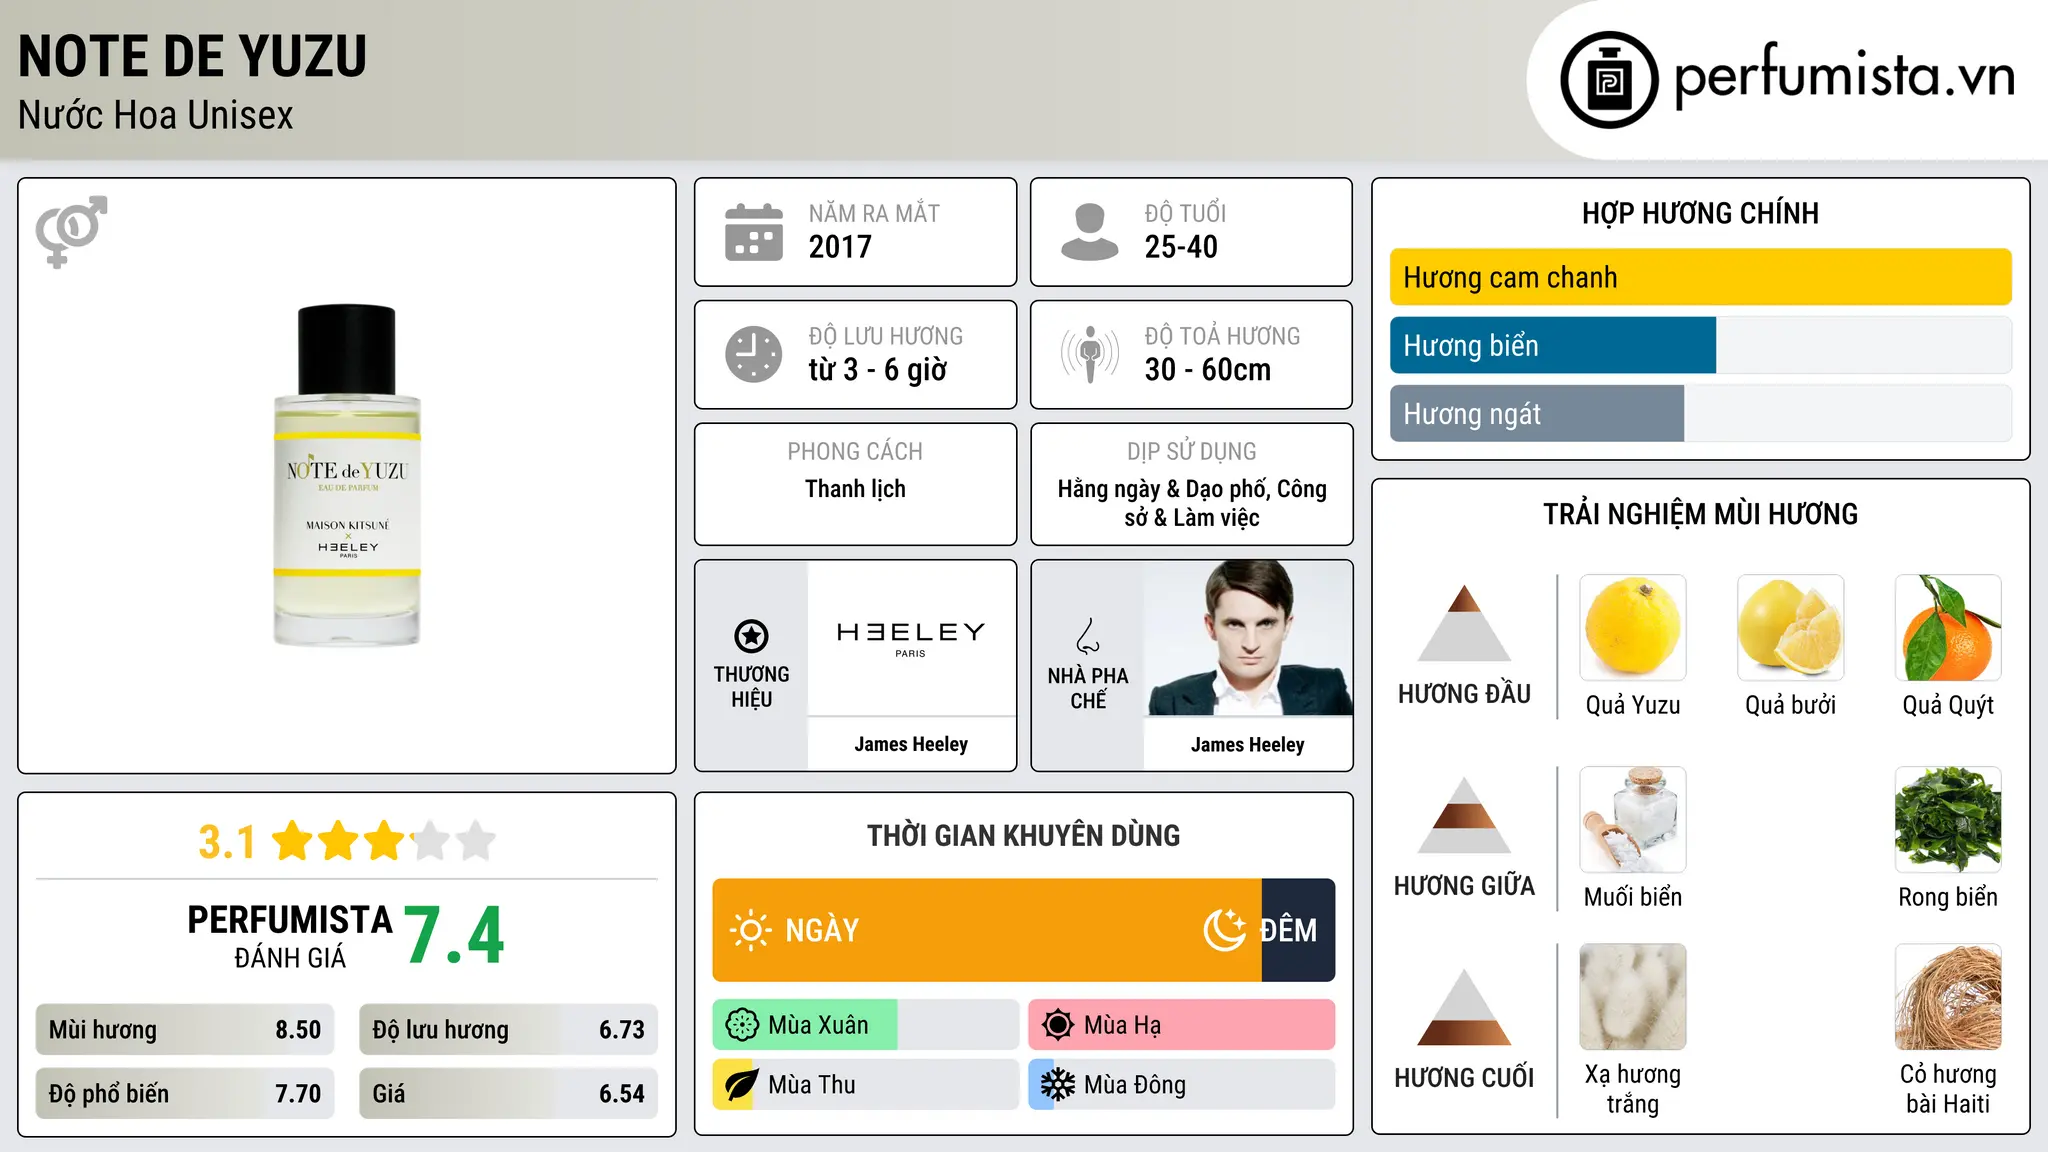
Task: Click the age range value 25-40
Action: click(x=1181, y=247)
